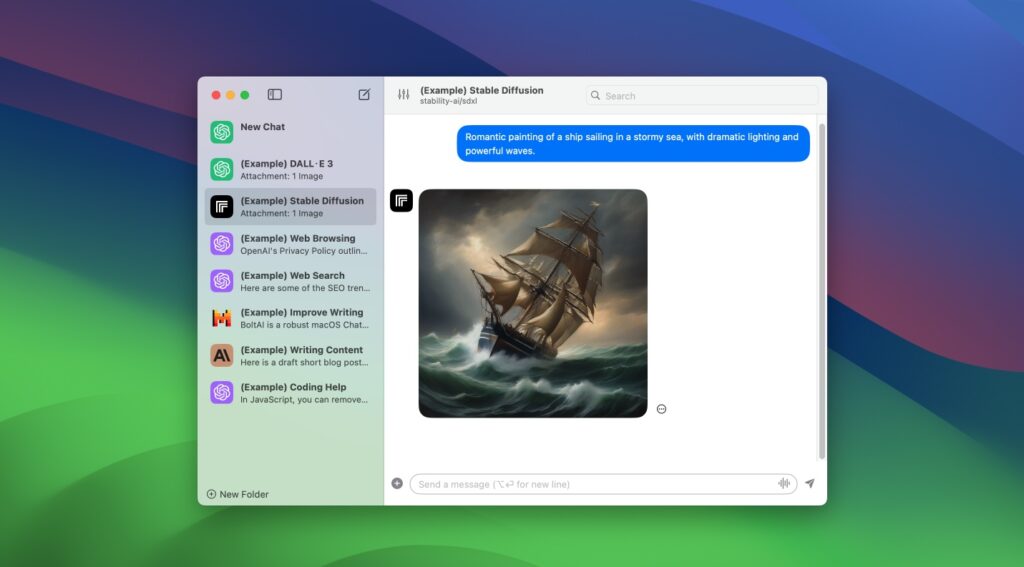1024x567 pixels.
Task: Click 'Here is a draft short blog post...' preview
Action: click(x=304, y=363)
